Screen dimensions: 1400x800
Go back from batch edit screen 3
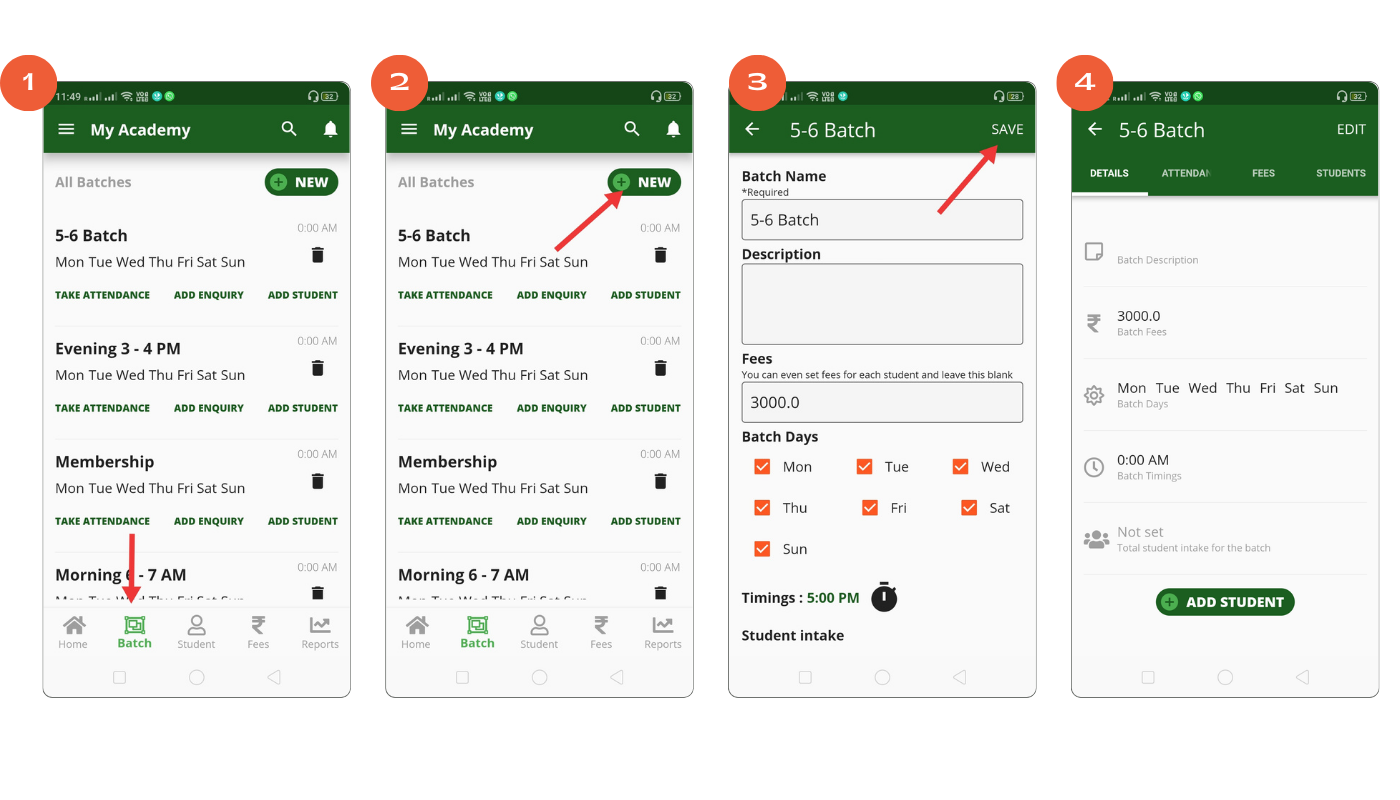(752, 129)
